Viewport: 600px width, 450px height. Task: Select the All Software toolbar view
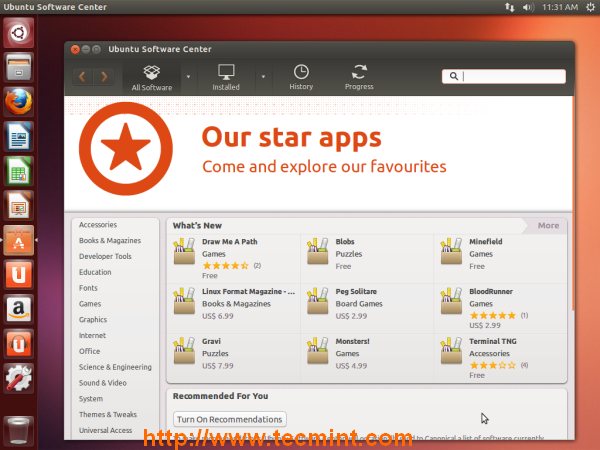[x=152, y=78]
